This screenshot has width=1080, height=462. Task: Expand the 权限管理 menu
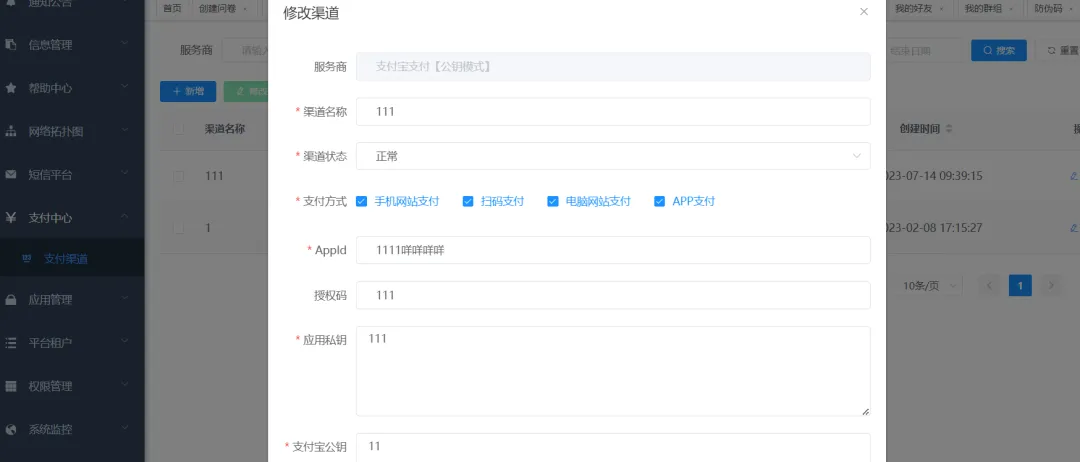pos(125,386)
